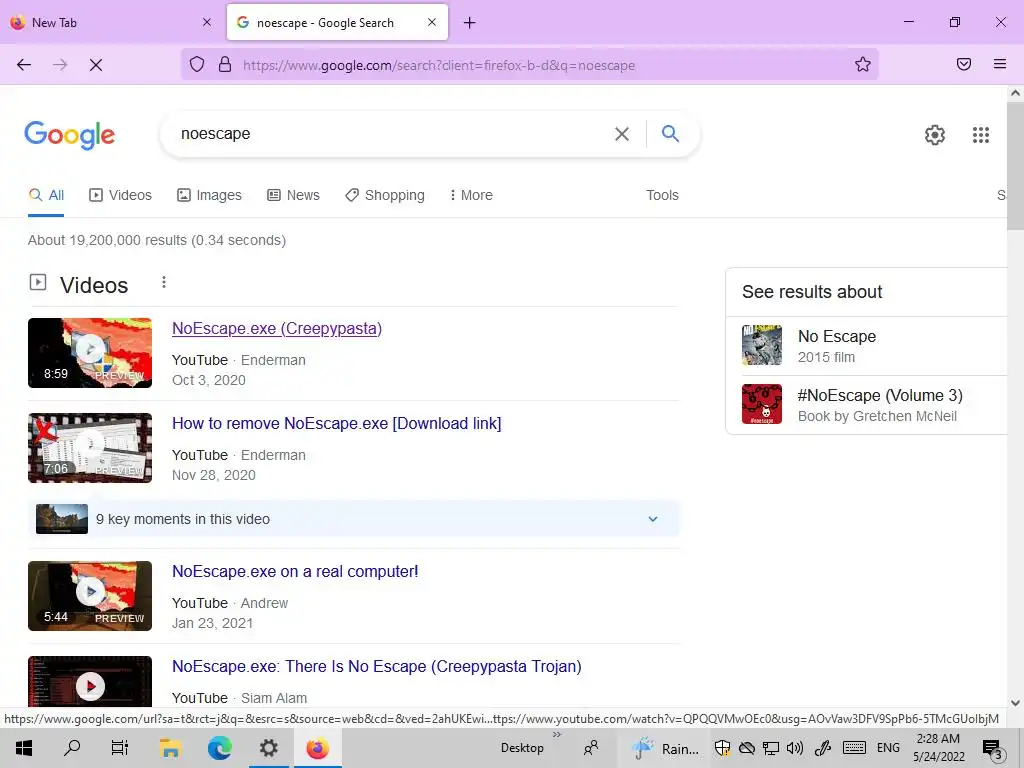Screen dimensions: 1024x768
Task: Switch to the New Tab browser tab
Action: click(x=111, y=22)
